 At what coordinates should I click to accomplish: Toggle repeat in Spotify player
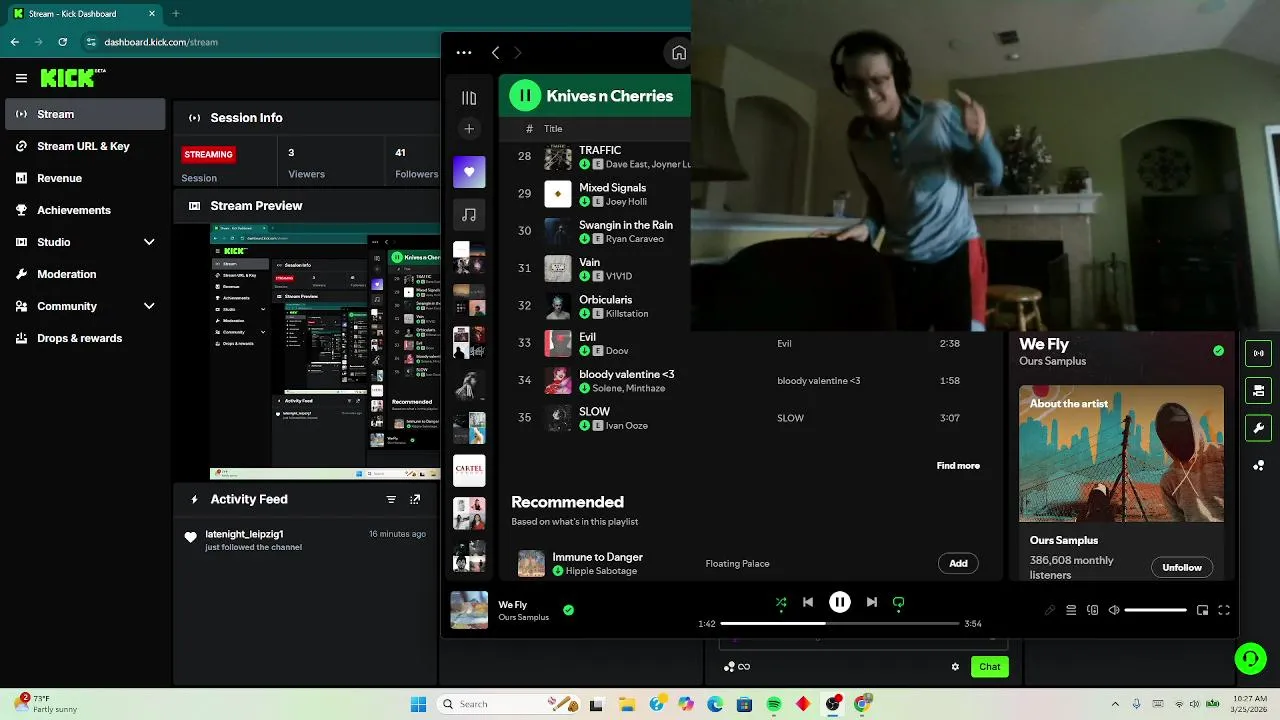(898, 602)
